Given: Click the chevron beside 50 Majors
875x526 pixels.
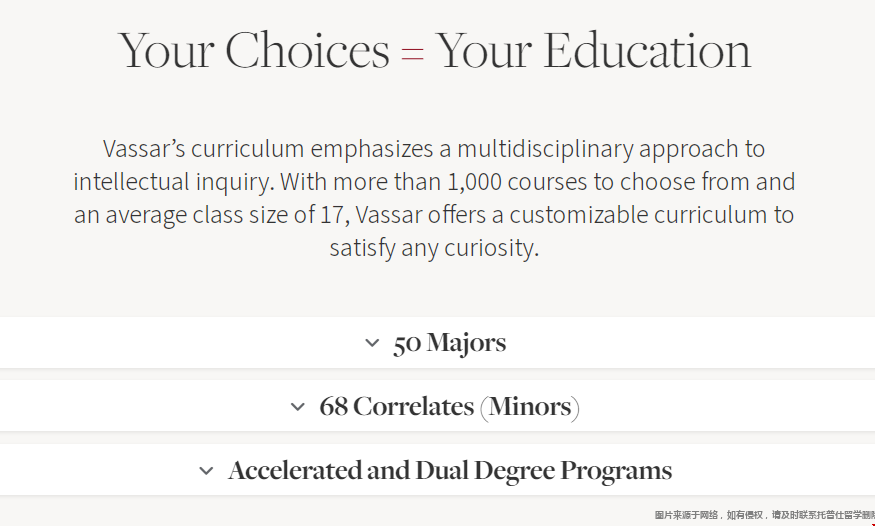Looking at the screenshot, I should point(372,343).
